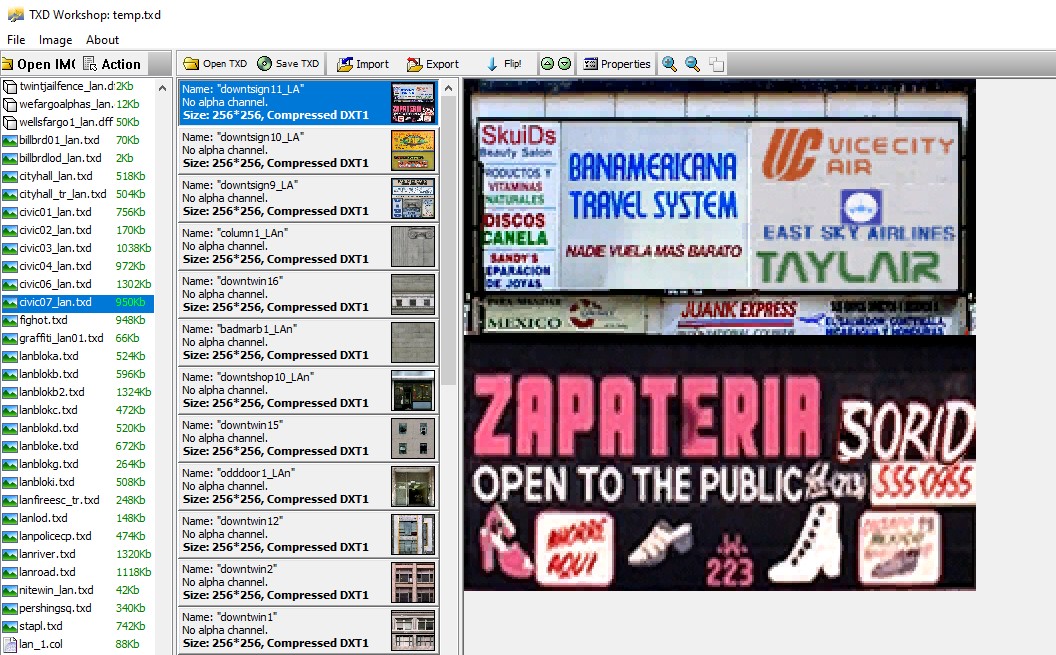Select fighot.txd in file list
The width and height of the screenshot is (1056, 655).
point(77,320)
